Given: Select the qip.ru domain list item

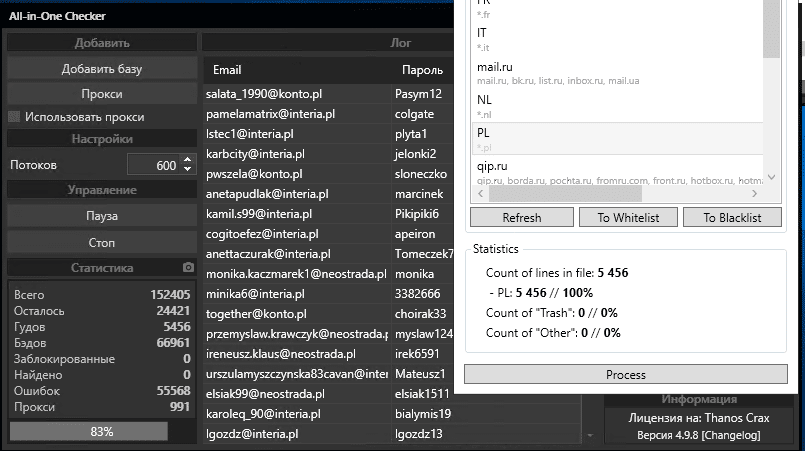Looking at the screenshot, I should [617, 172].
